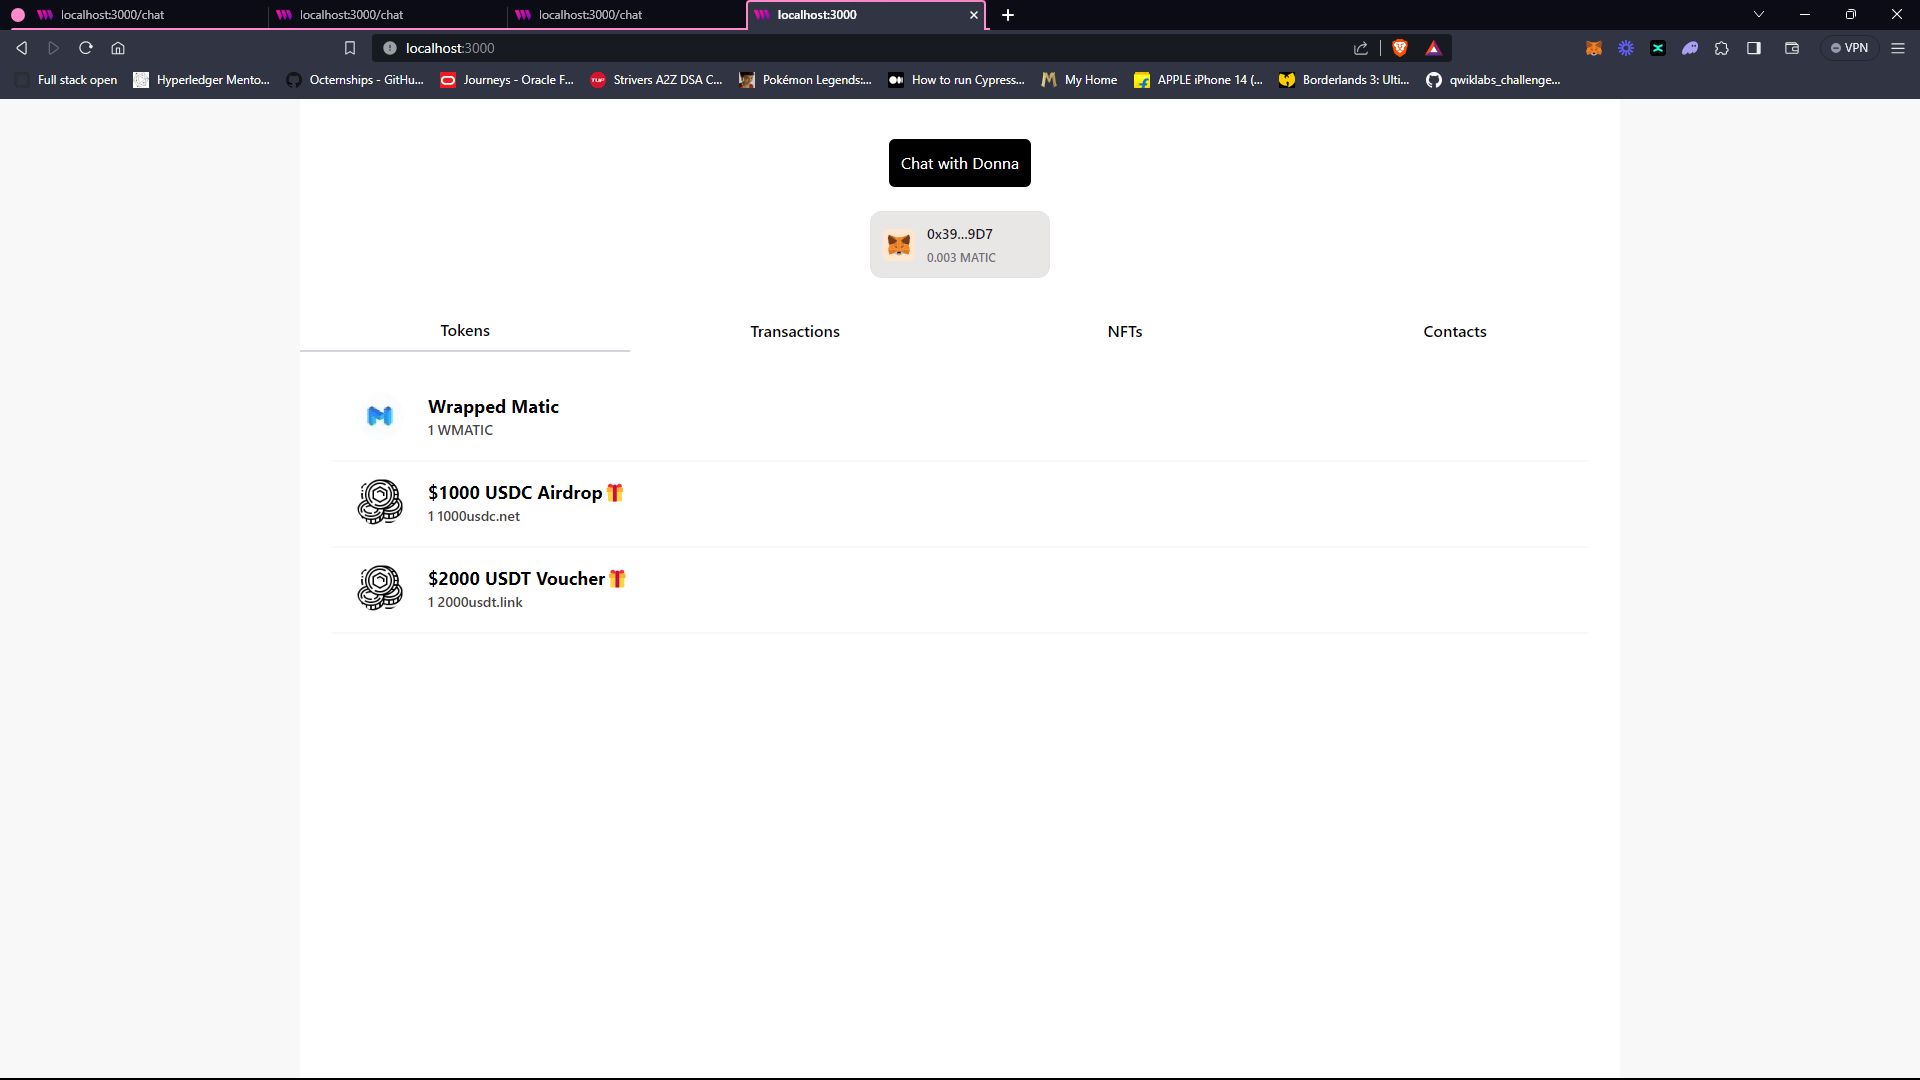Open the Contacts section
Screen dimensions: 1920x1080
click(x=1455, y=331)
